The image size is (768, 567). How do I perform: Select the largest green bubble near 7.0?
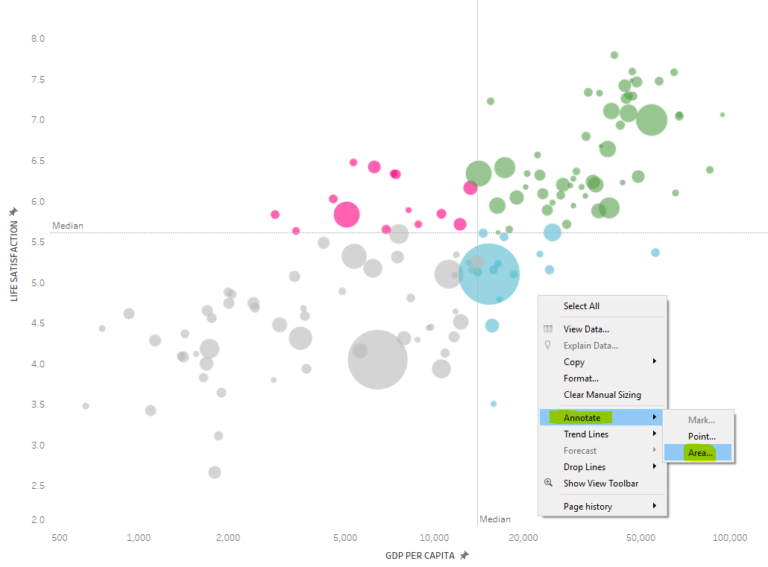[651, 119]
